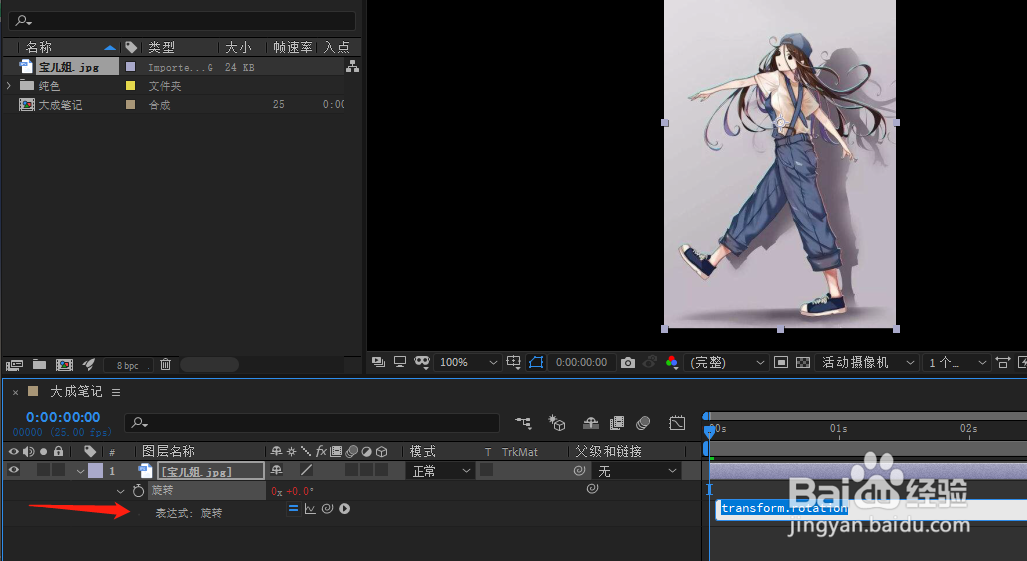
Task: Click yellow label swatch of 纯色 folder
Action: [130, 86]
